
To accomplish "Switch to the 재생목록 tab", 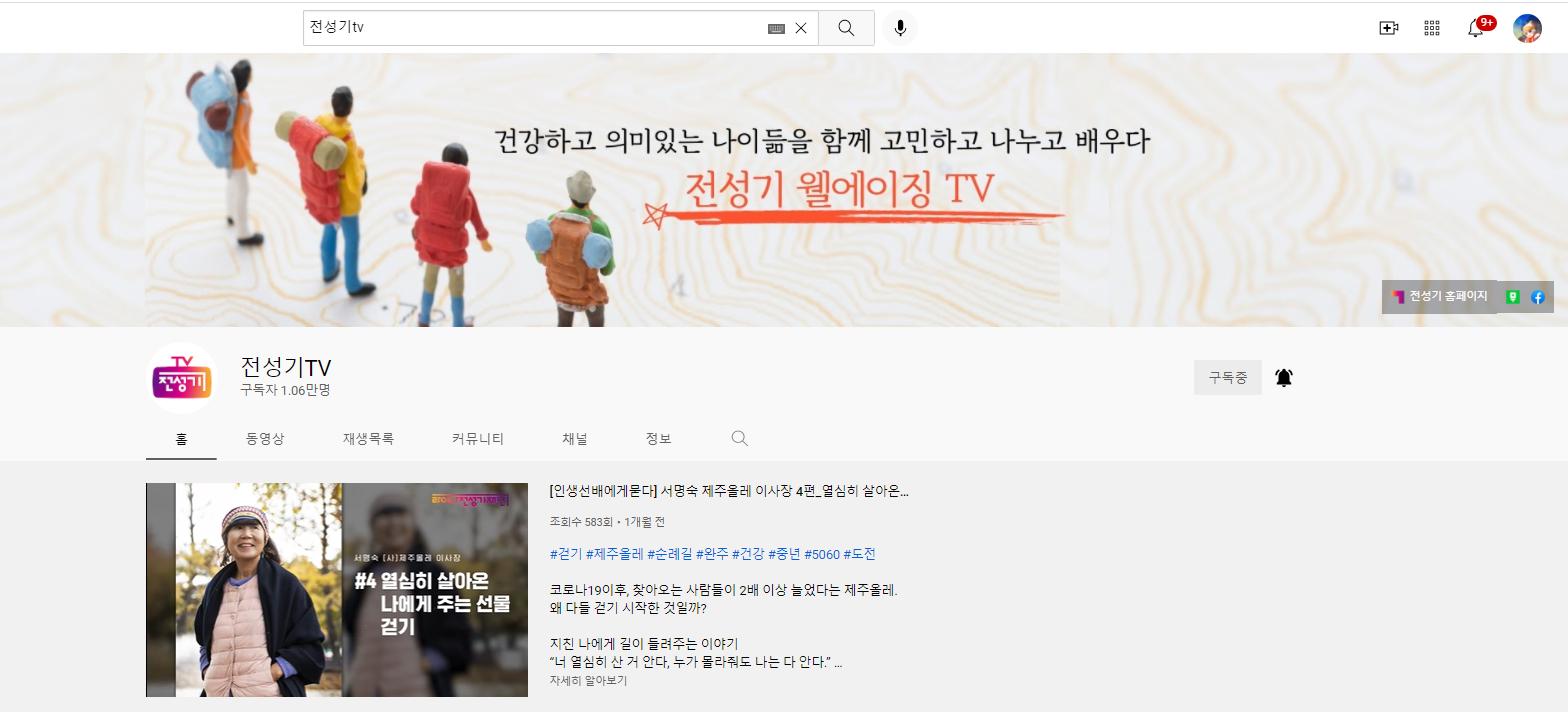I will pos(368,439).
